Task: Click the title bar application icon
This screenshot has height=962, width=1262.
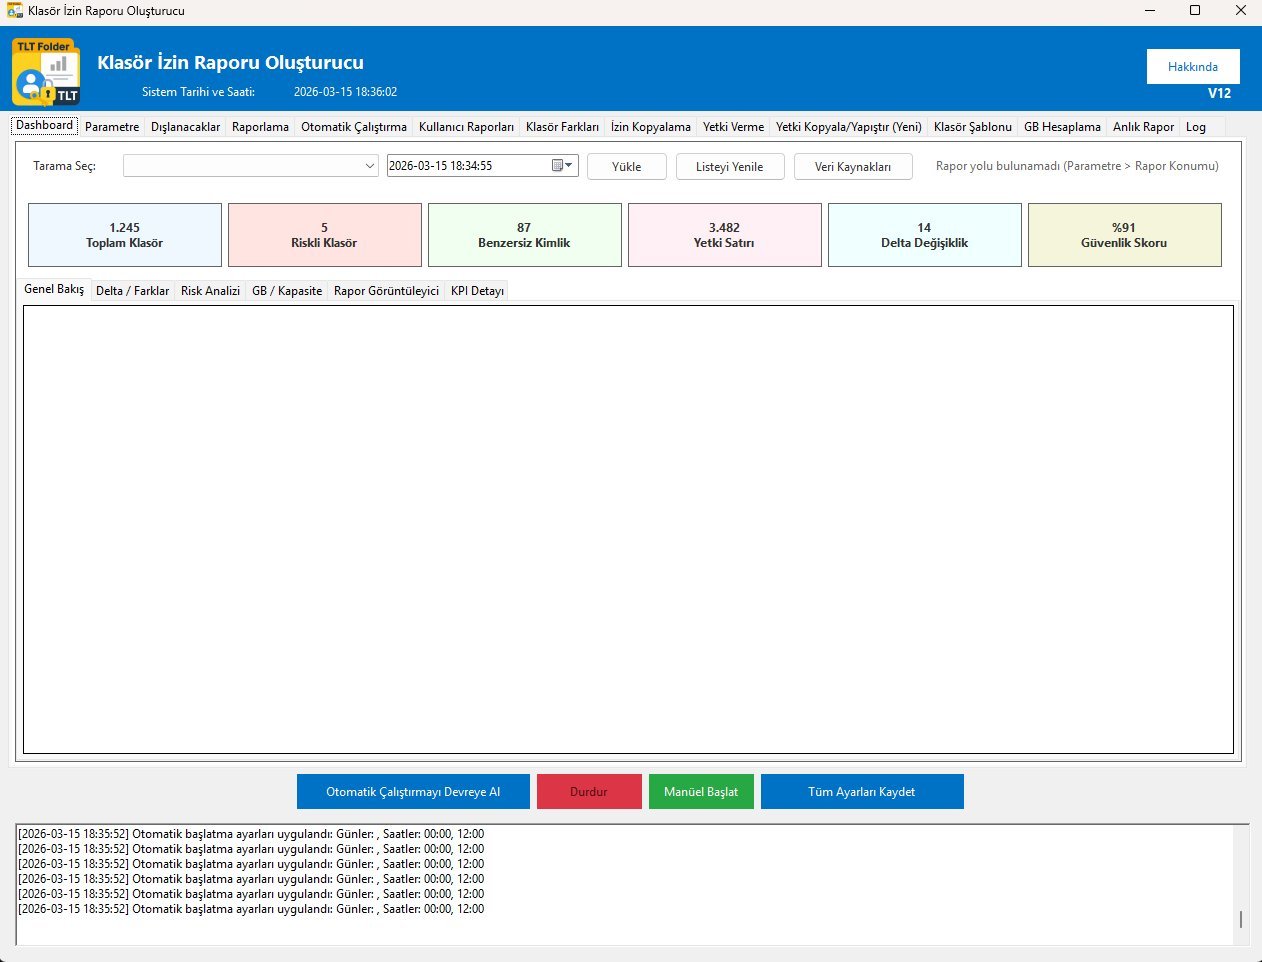Action: (14, 11)
